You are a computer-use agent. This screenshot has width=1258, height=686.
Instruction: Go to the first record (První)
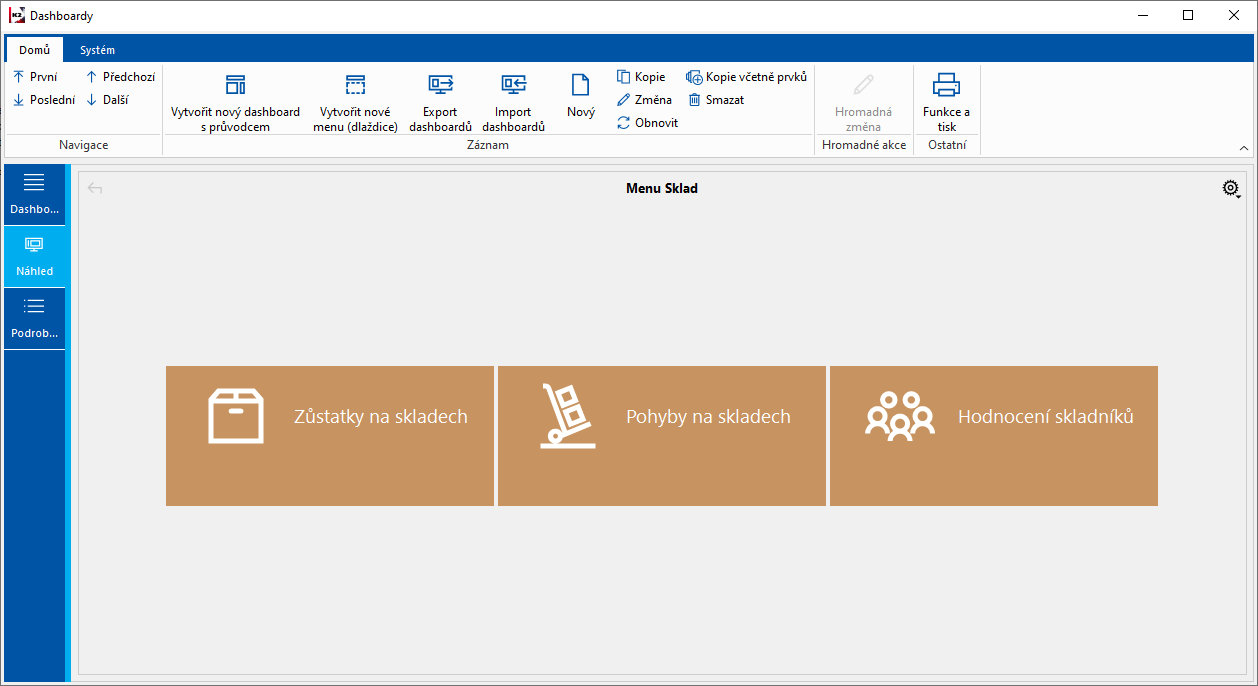pos(36,77)
